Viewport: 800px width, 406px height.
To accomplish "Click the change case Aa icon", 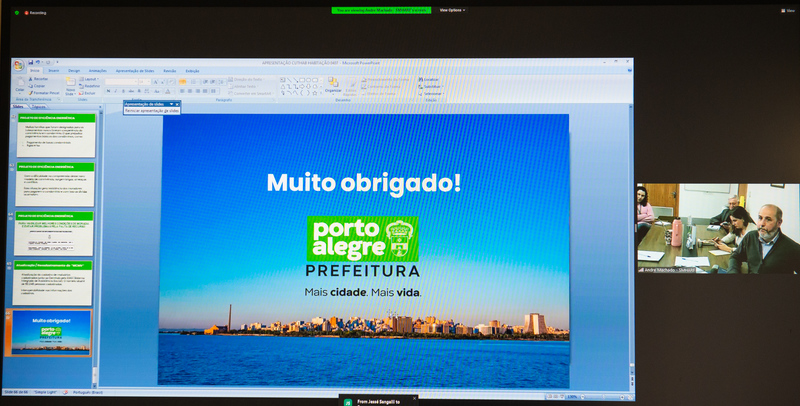I will (157, 91).
